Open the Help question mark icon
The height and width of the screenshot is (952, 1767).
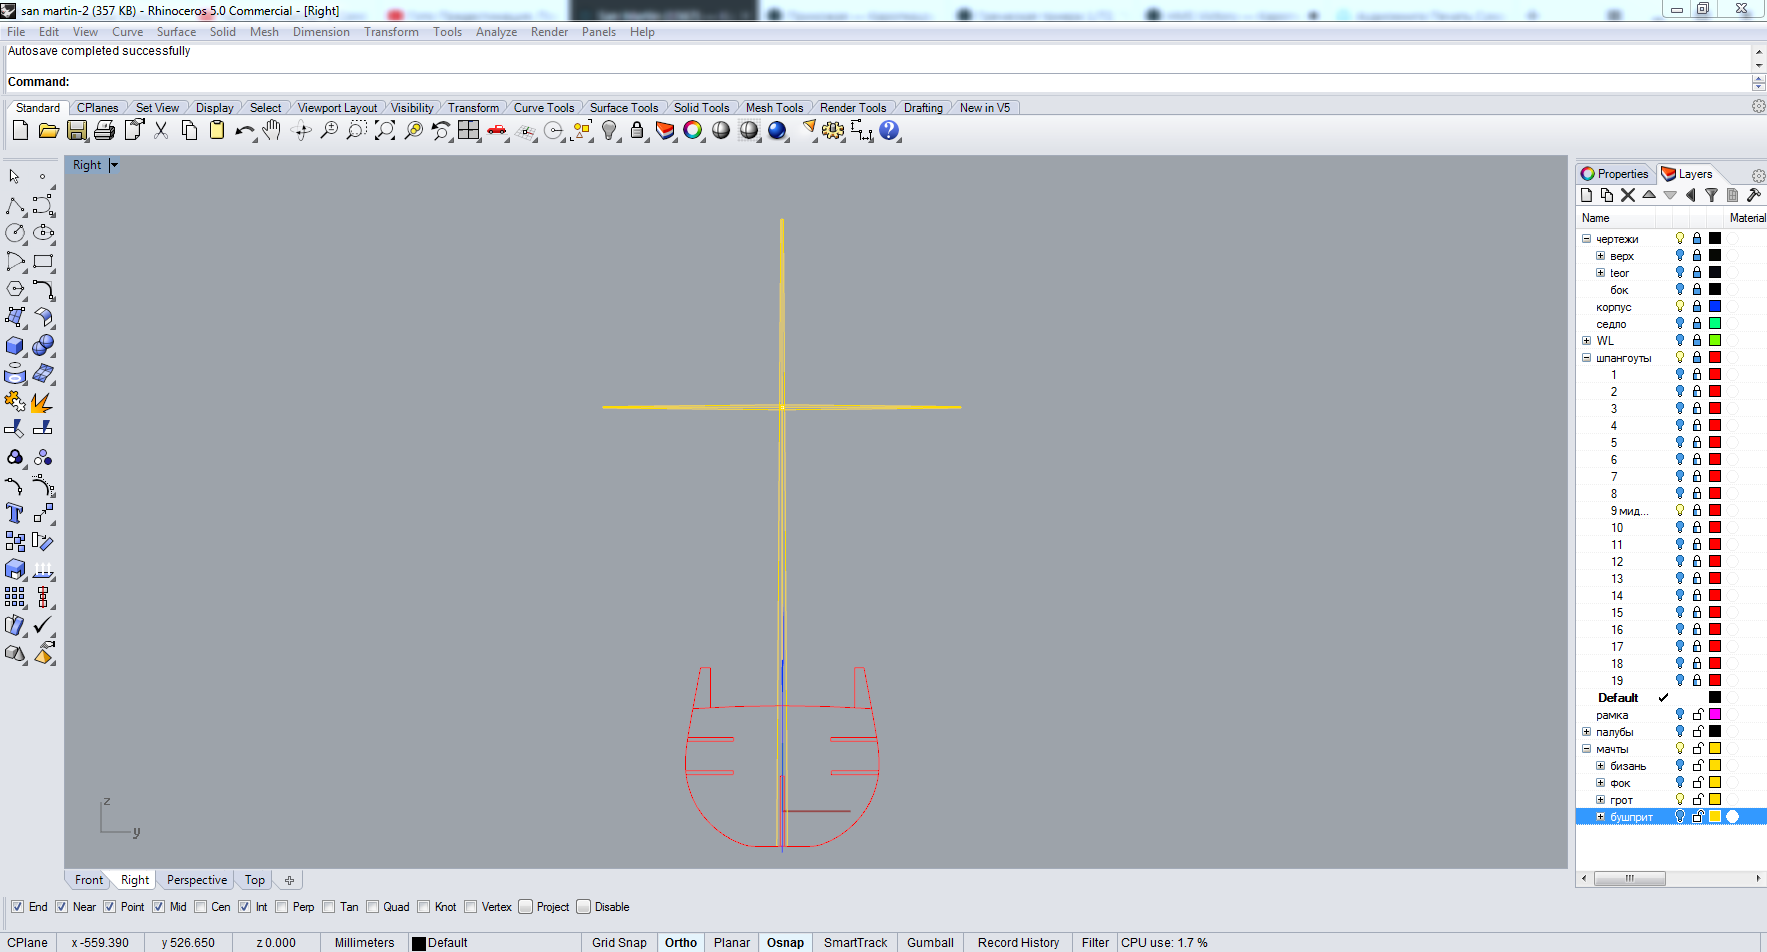point(889,131)
